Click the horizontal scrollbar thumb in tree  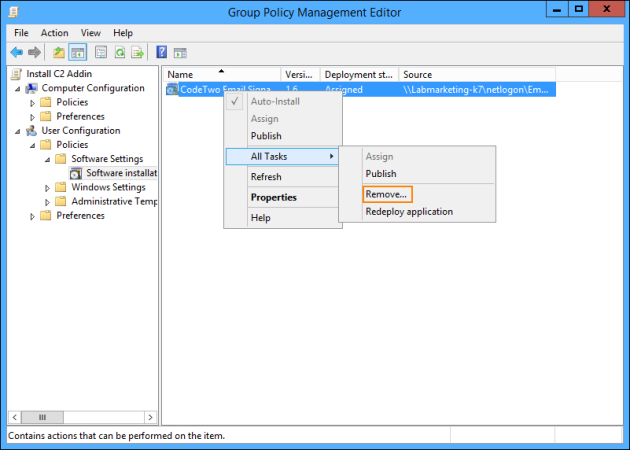tap(42, 417)
